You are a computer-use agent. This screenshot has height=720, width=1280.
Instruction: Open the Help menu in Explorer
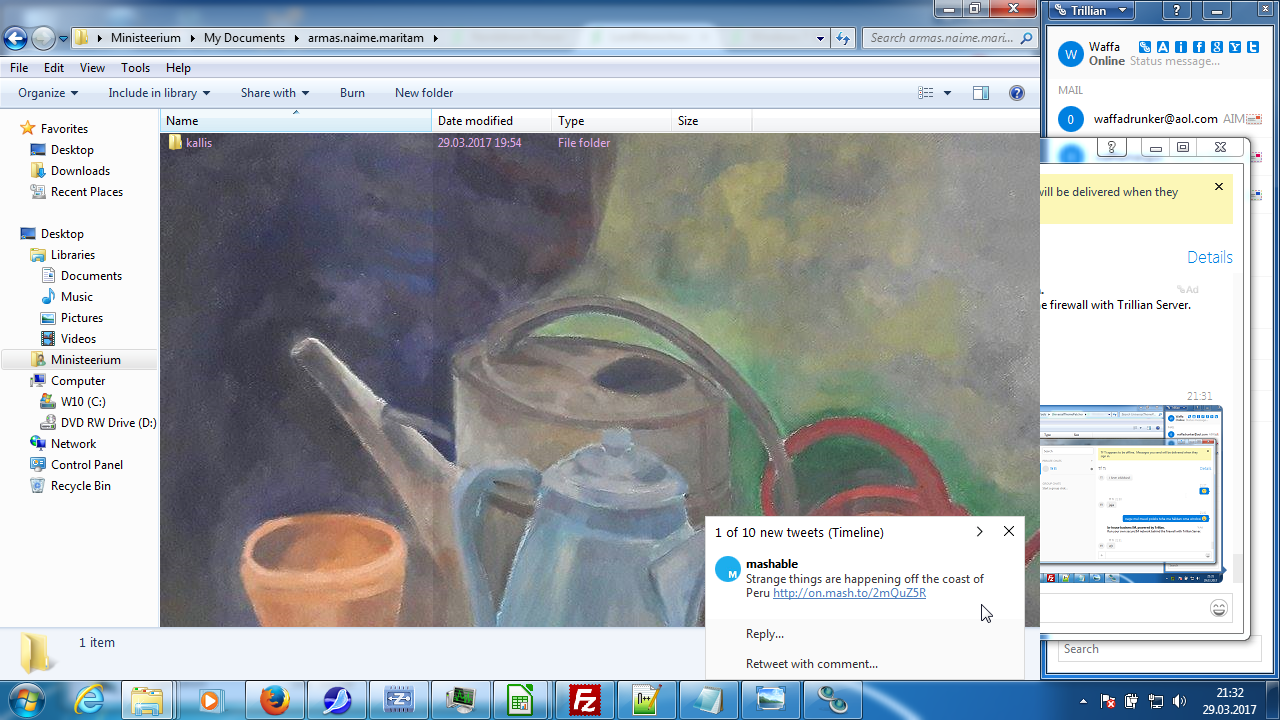click(178, 68)
